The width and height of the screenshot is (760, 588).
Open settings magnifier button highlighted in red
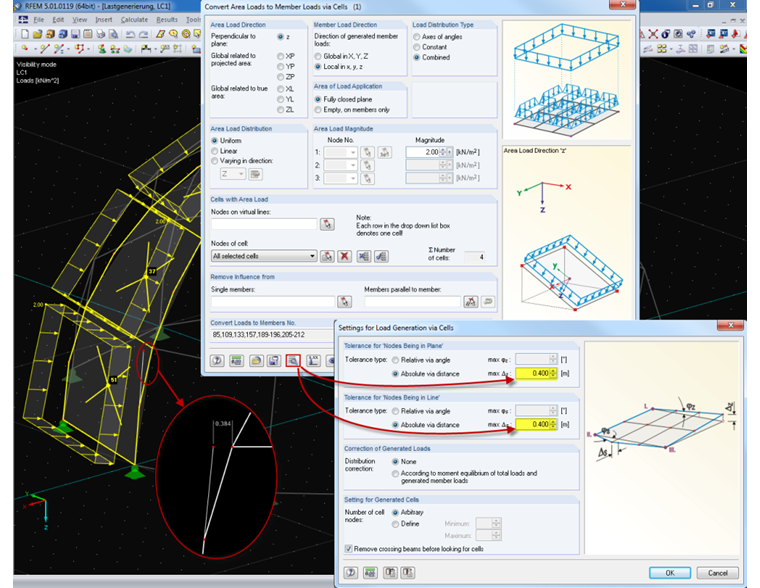click(293, 360)
